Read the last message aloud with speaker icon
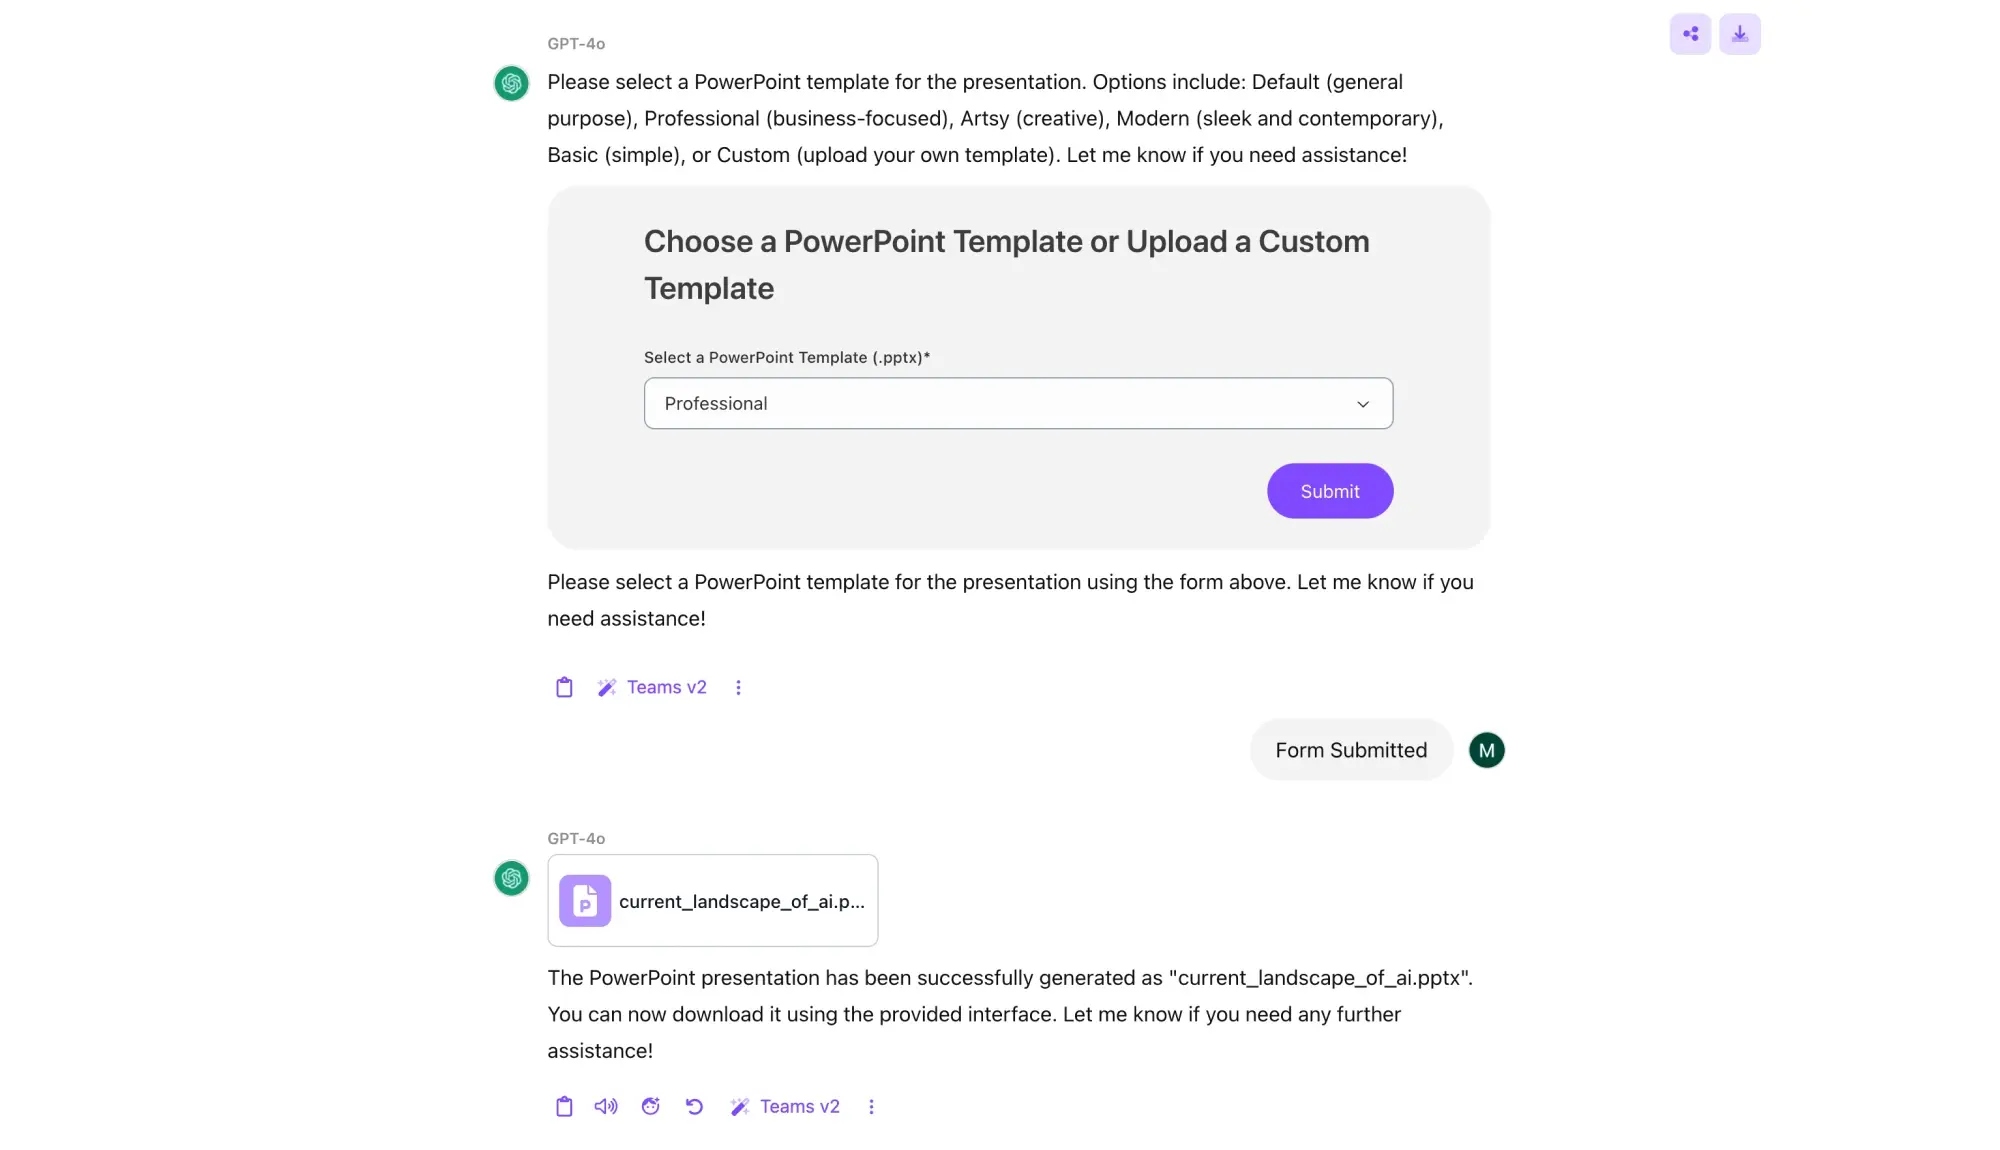 606,1106
